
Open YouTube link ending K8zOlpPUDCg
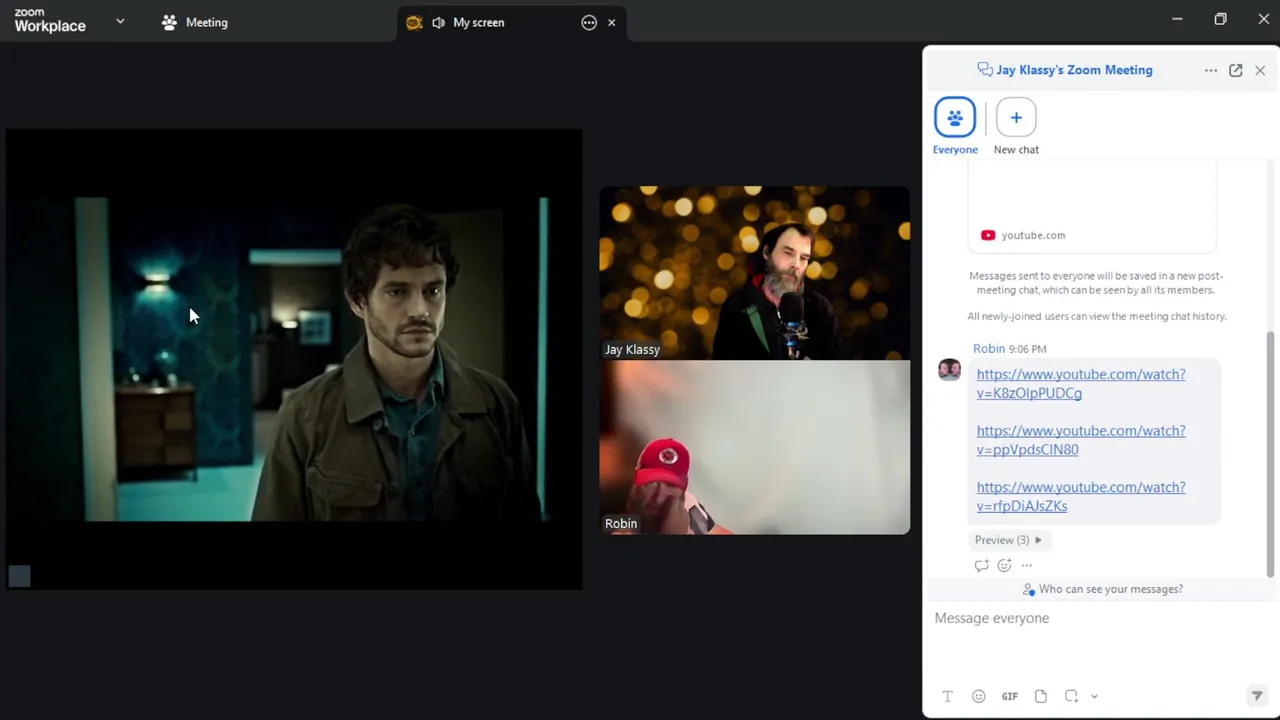pyautogui.click(x=1081, y=383)
